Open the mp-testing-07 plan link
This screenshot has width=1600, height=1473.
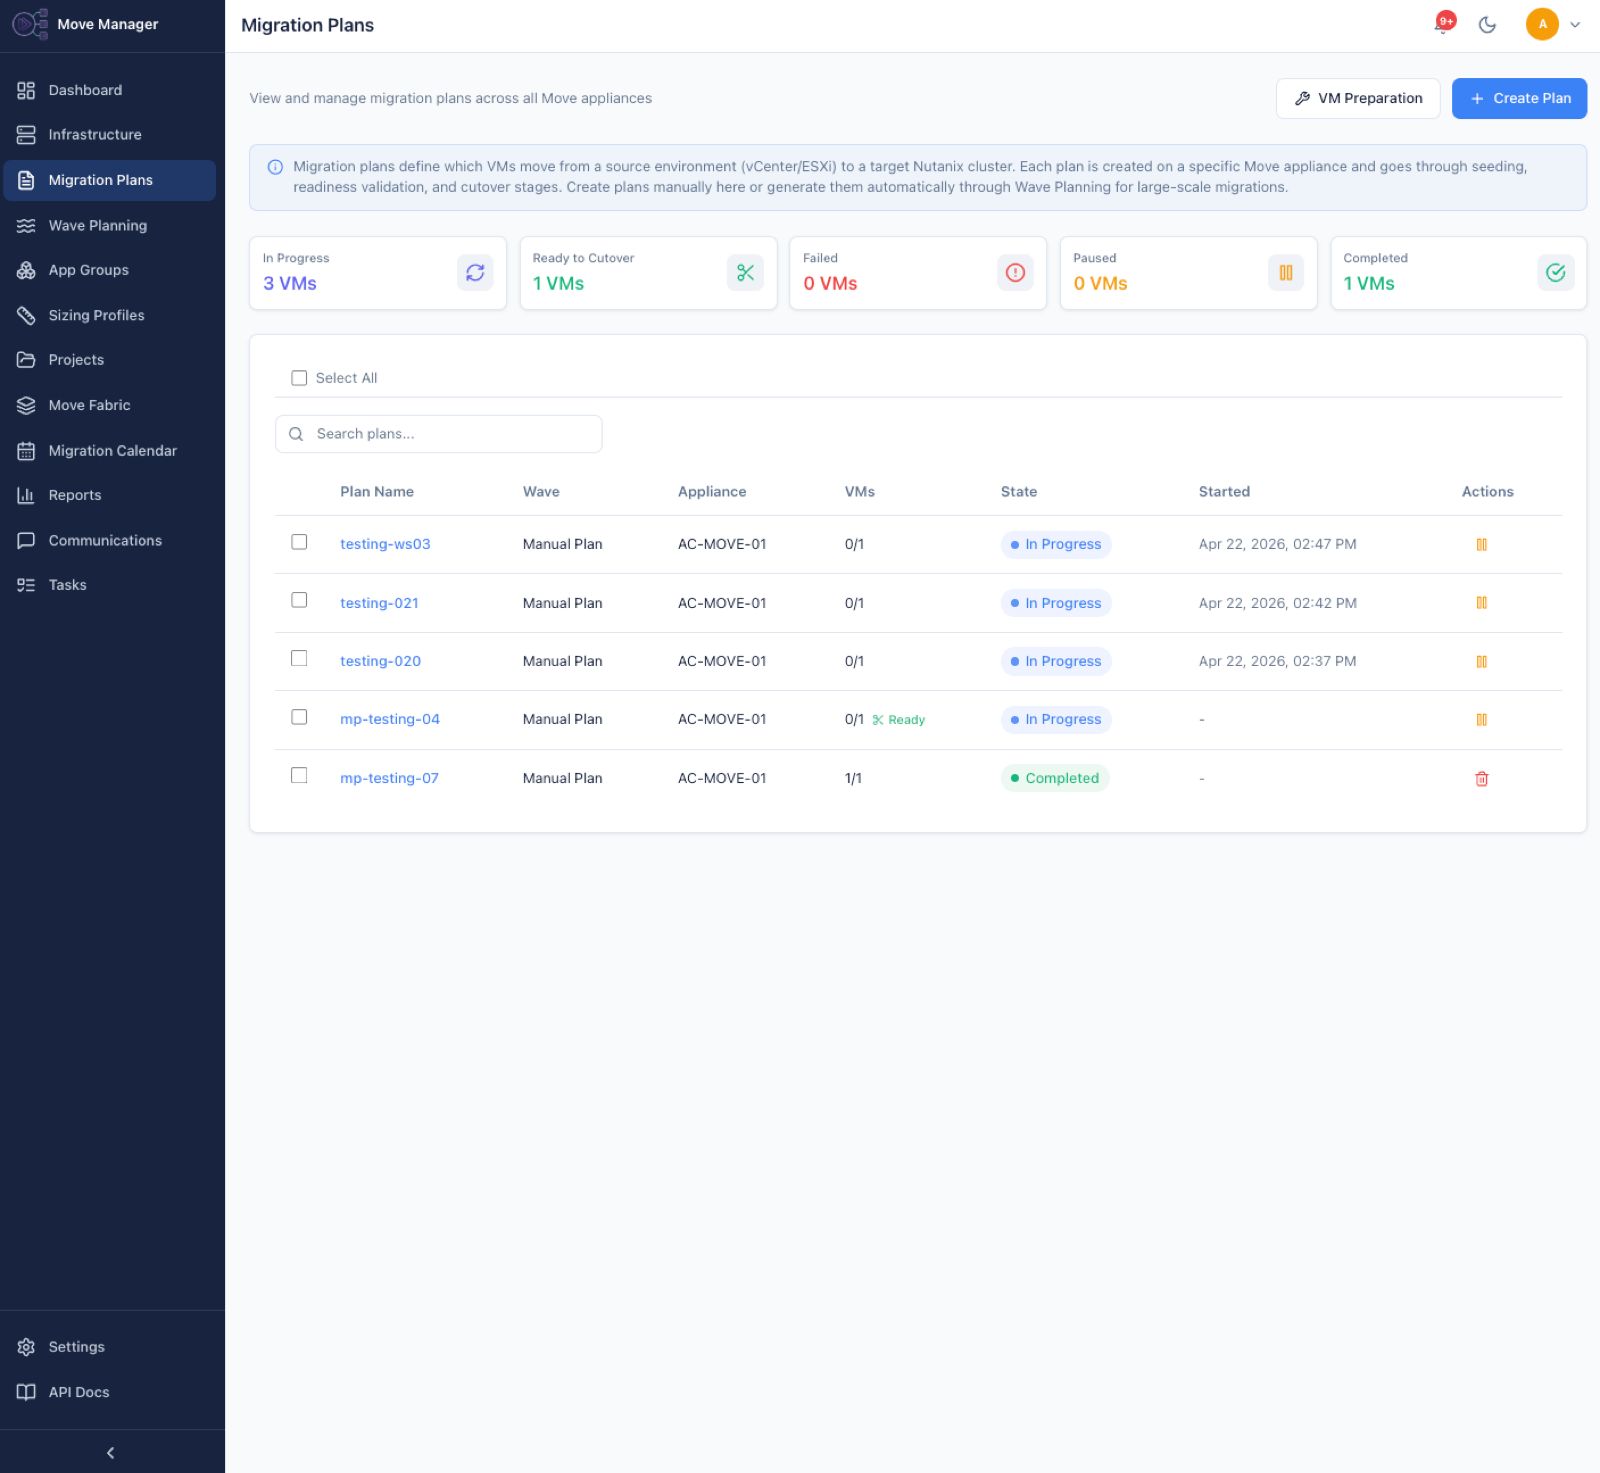pos(389,778)
